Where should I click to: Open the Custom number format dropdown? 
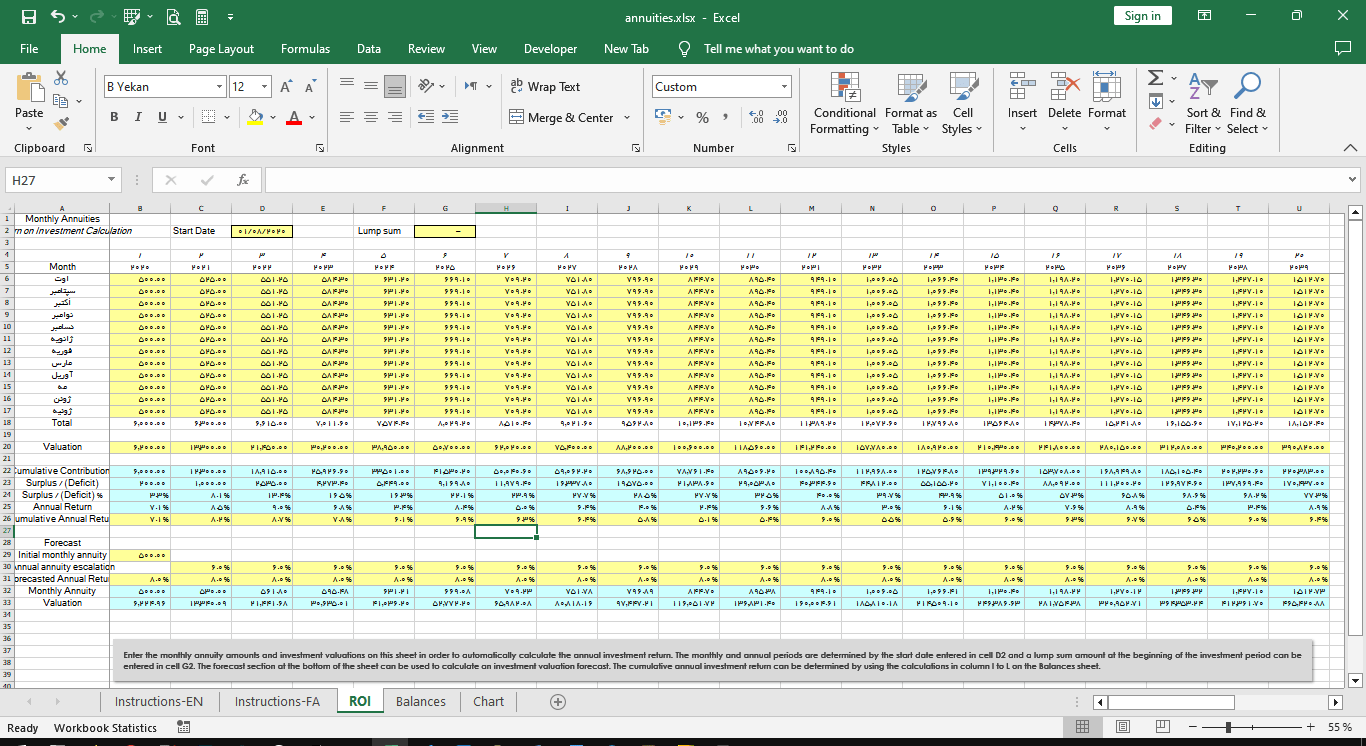(784, 87)
